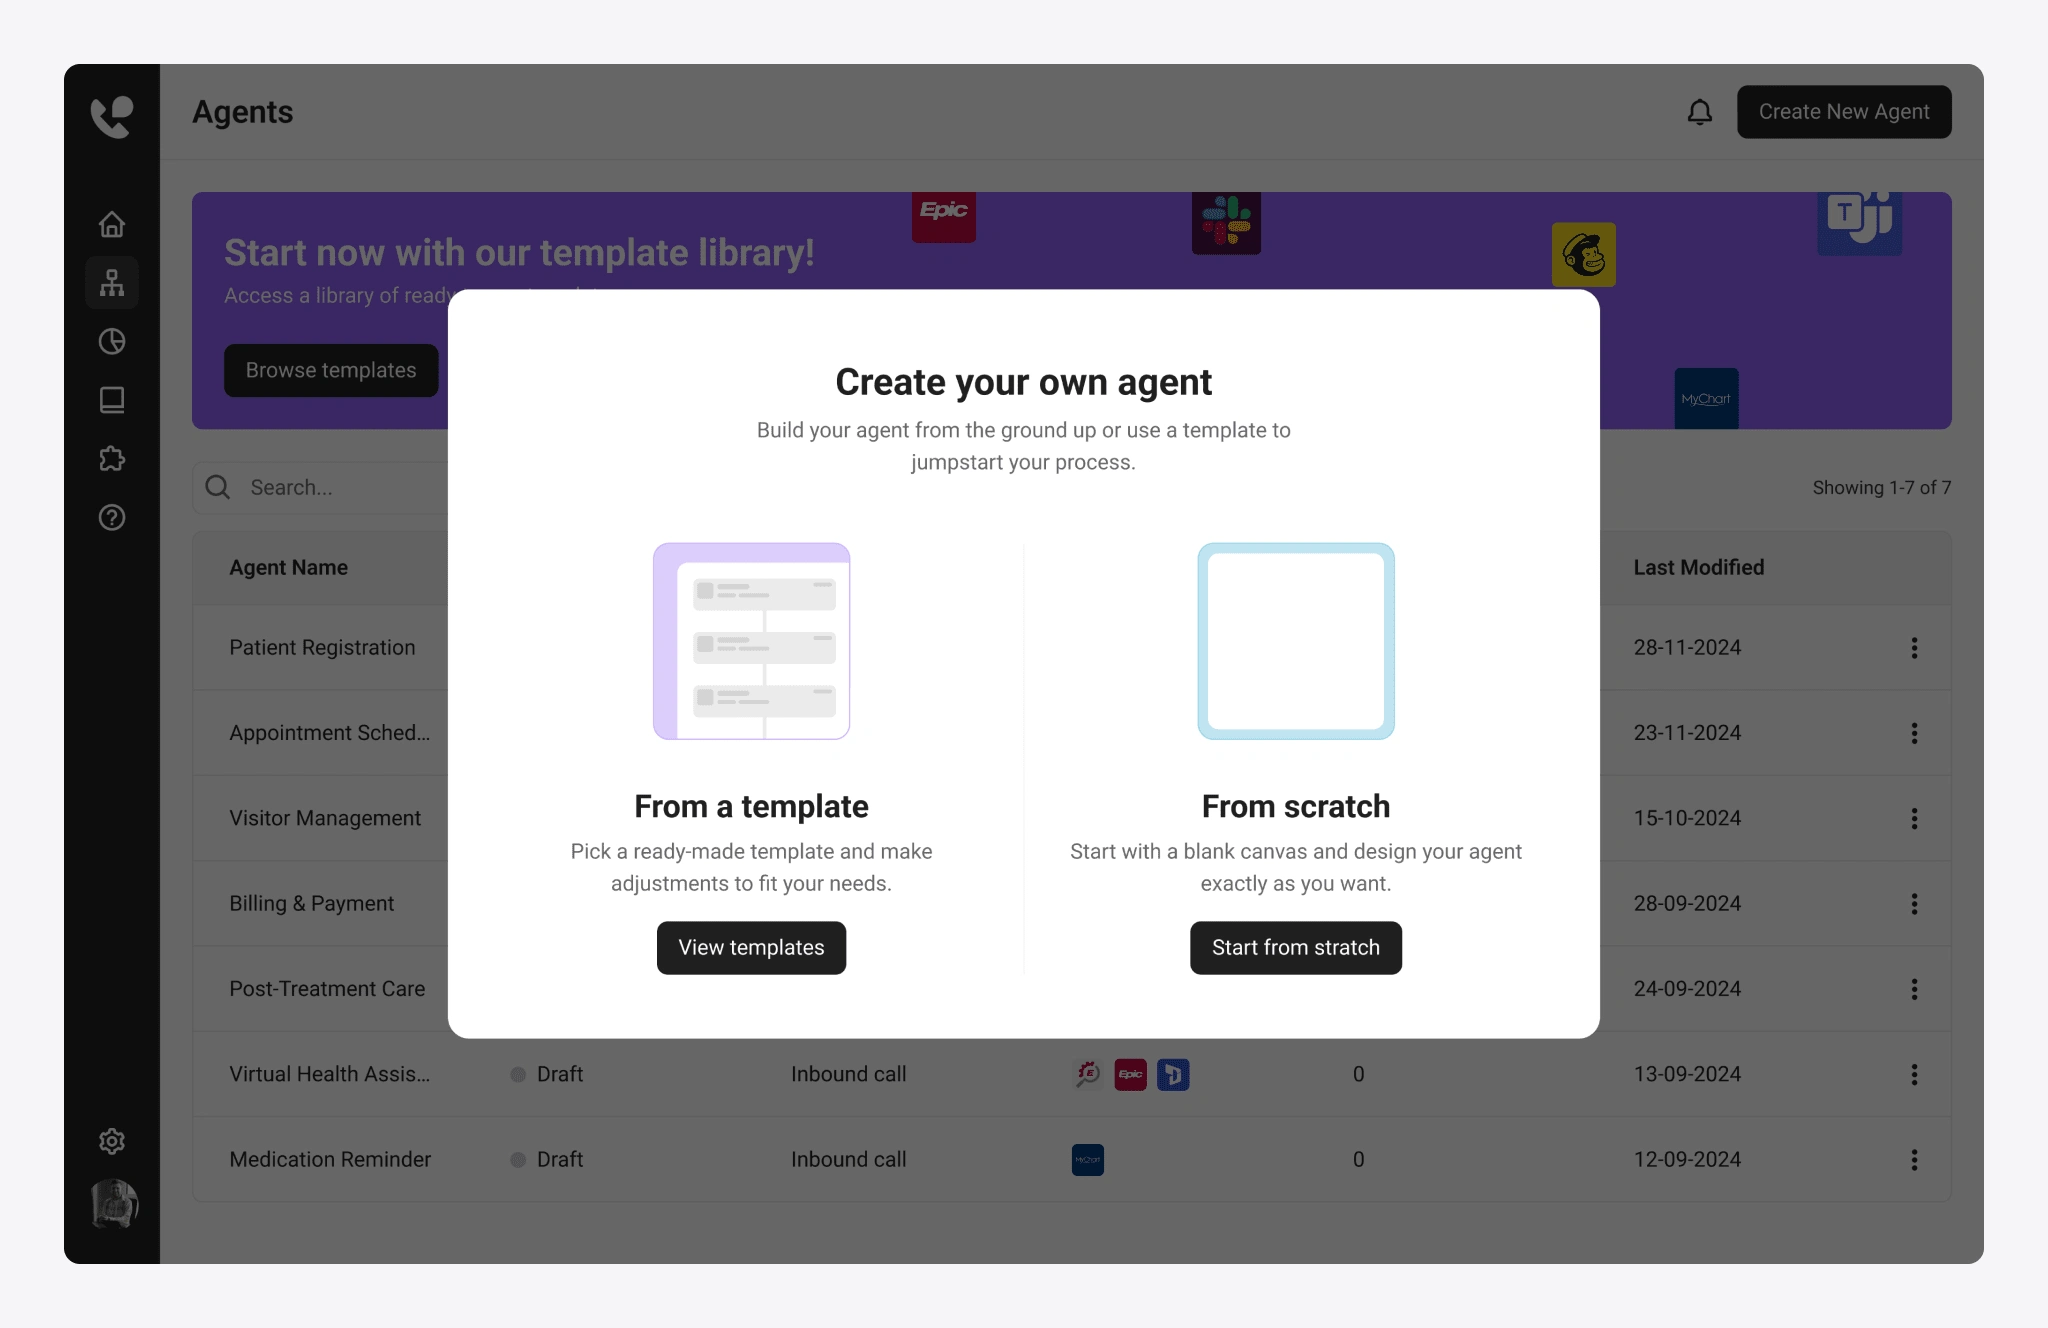
Task: Select the agents/people icon in sidebar
Action: (113, 282)
